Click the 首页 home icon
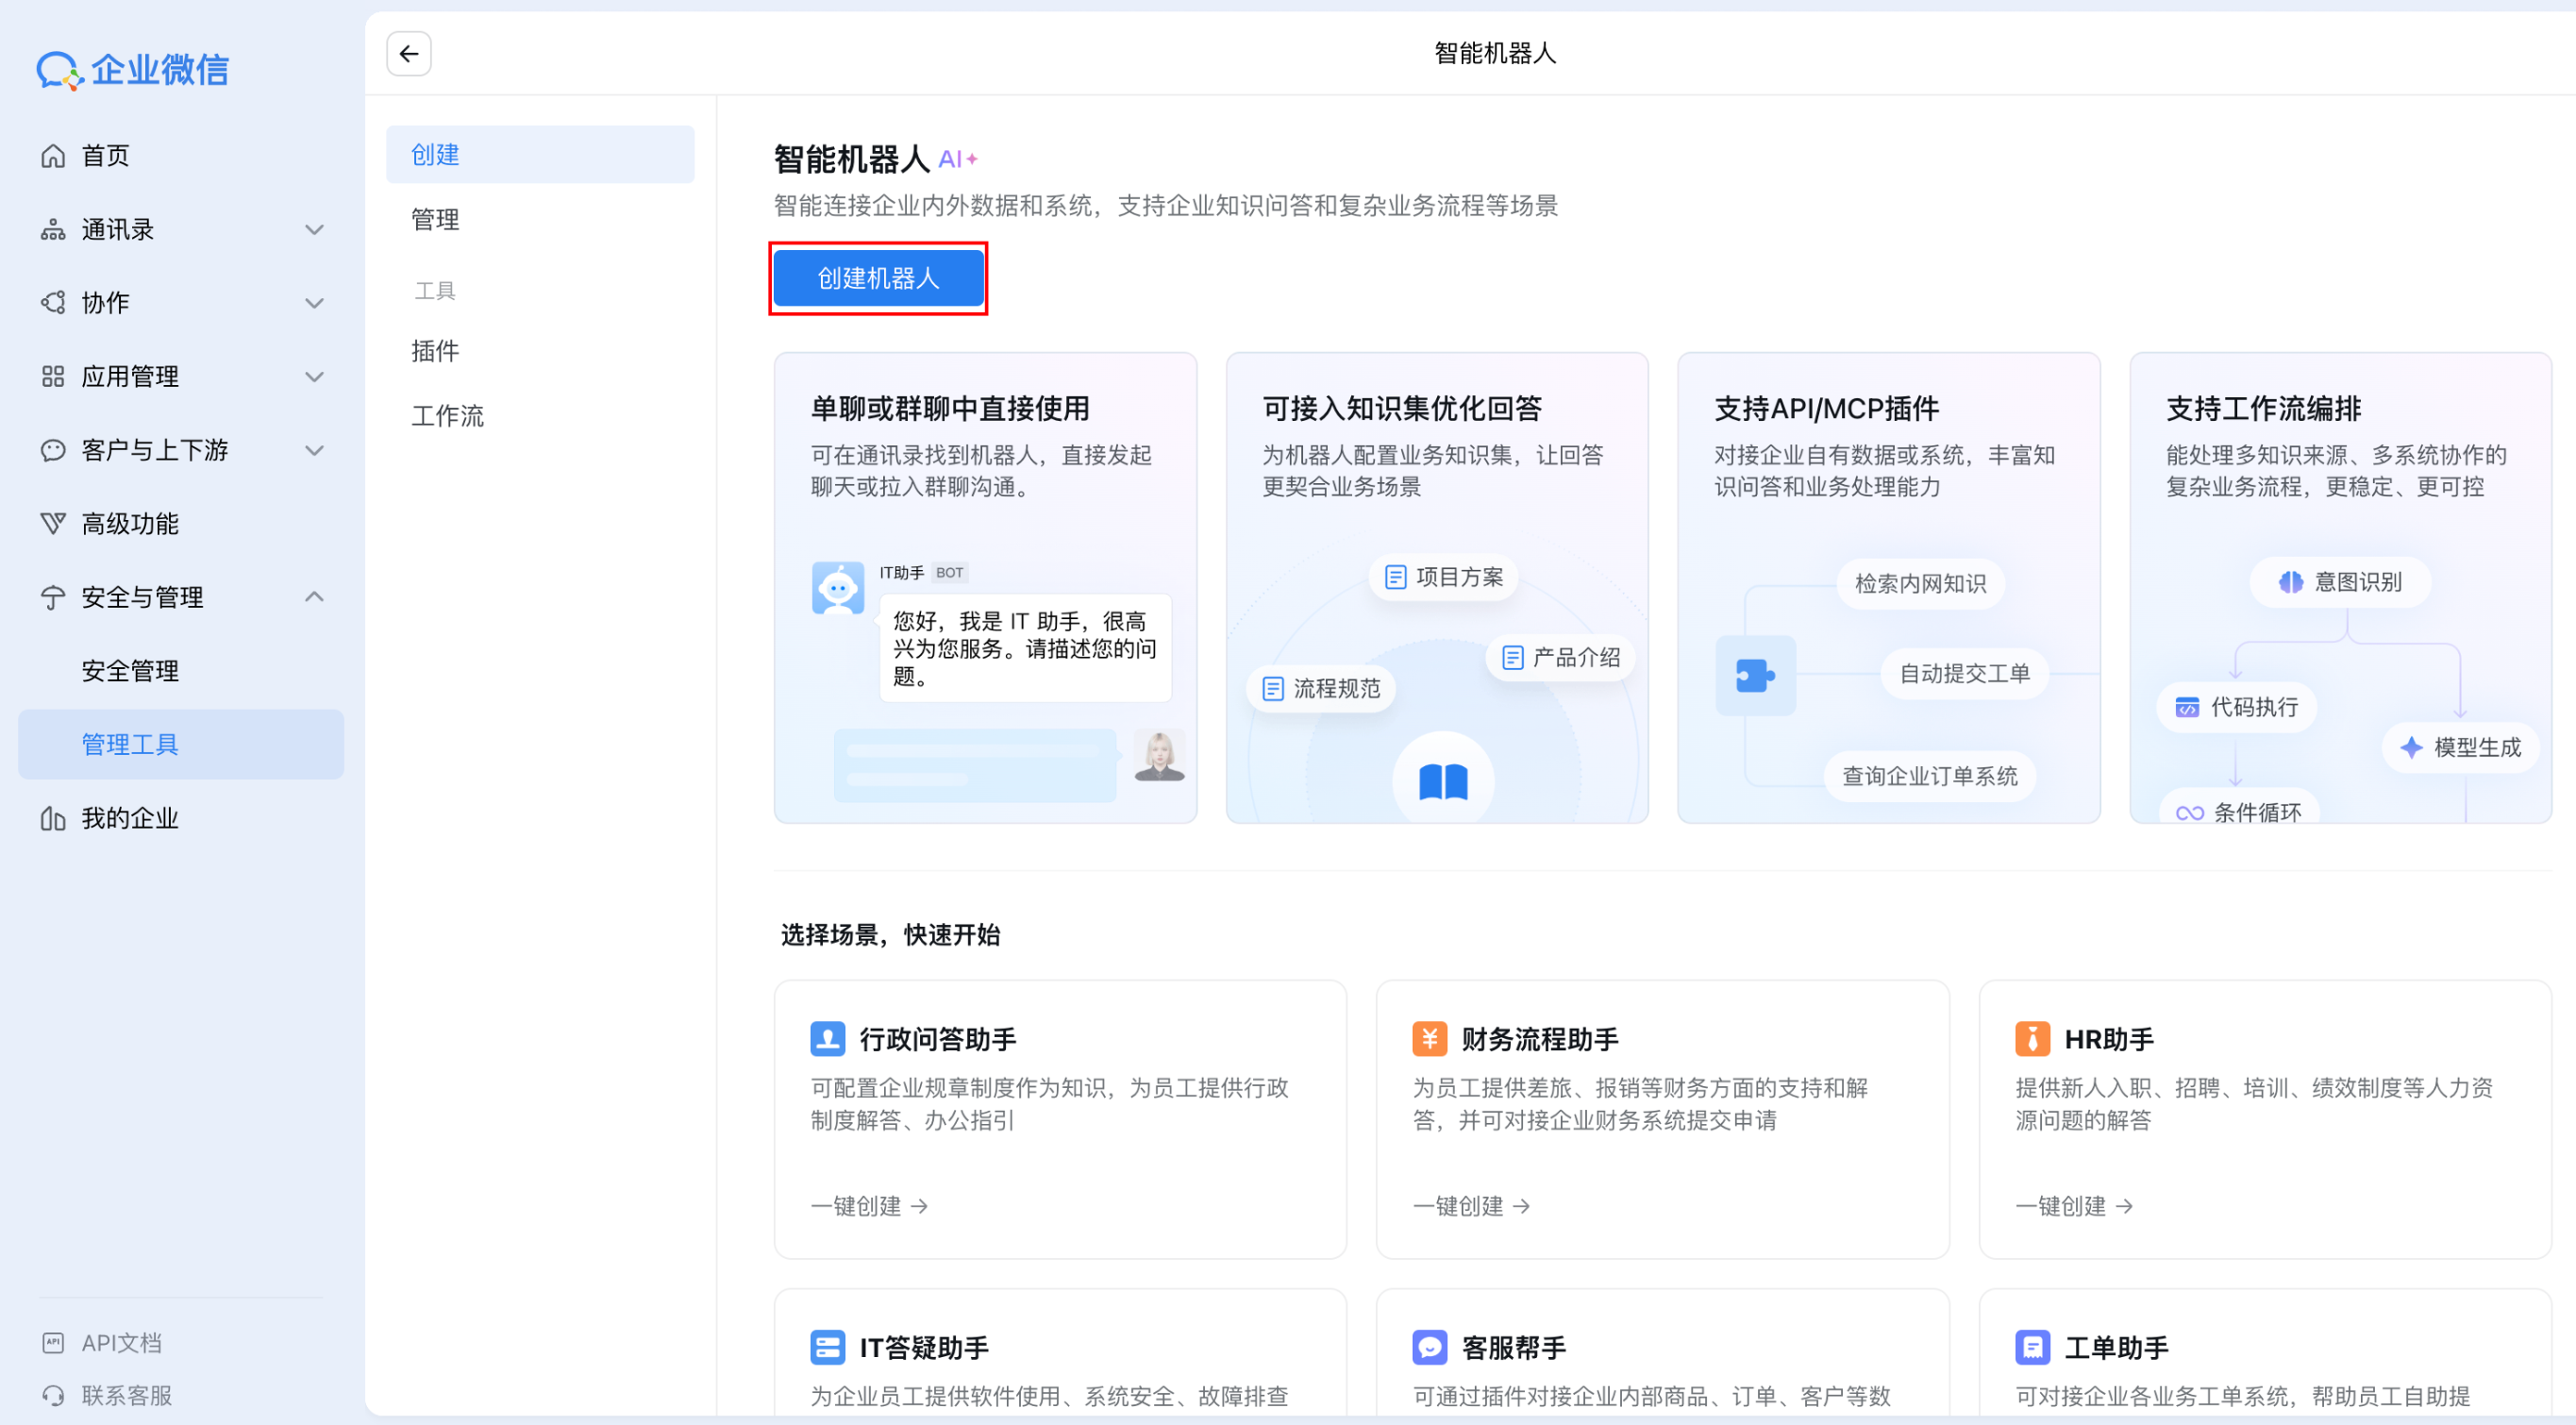2576x1425 pixels. [53, 156]
